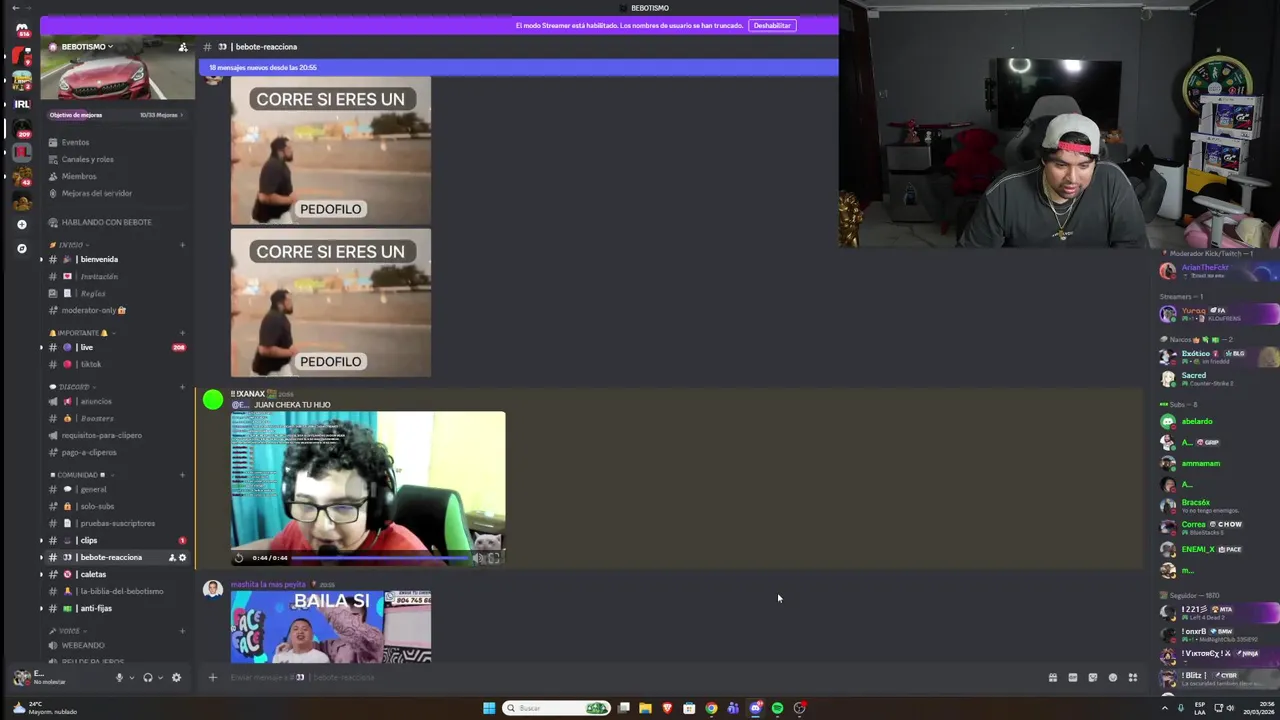Add channel to INICIO category
The width and height of the screenshot is (1280, 720).
182,245
